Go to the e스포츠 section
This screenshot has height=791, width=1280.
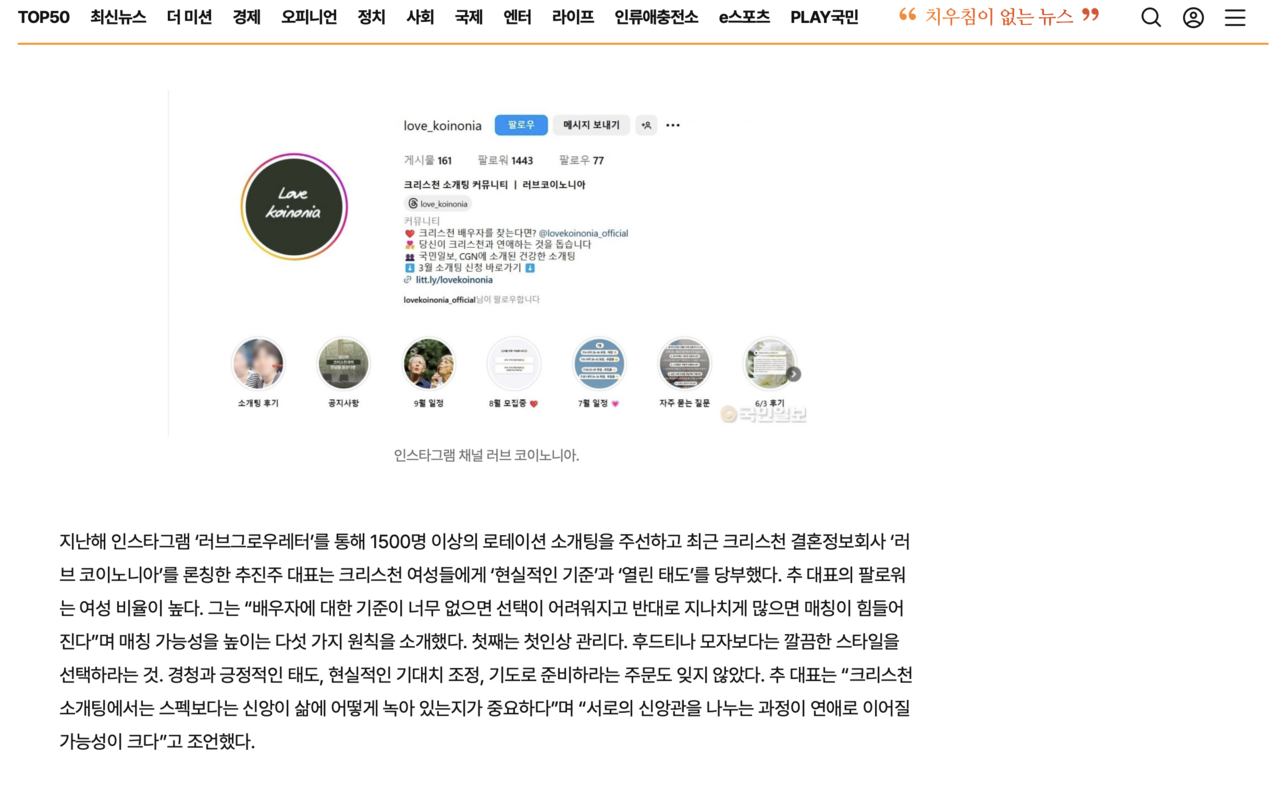[744, 17]
